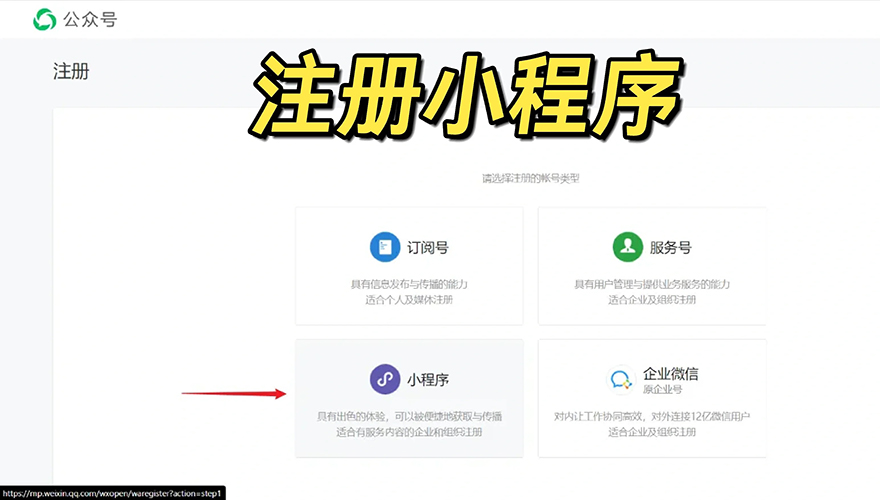This screenshot has width=880, height=500.
Task: Click the green WeChat Official Account logo
Action: (x=44, y=19)
